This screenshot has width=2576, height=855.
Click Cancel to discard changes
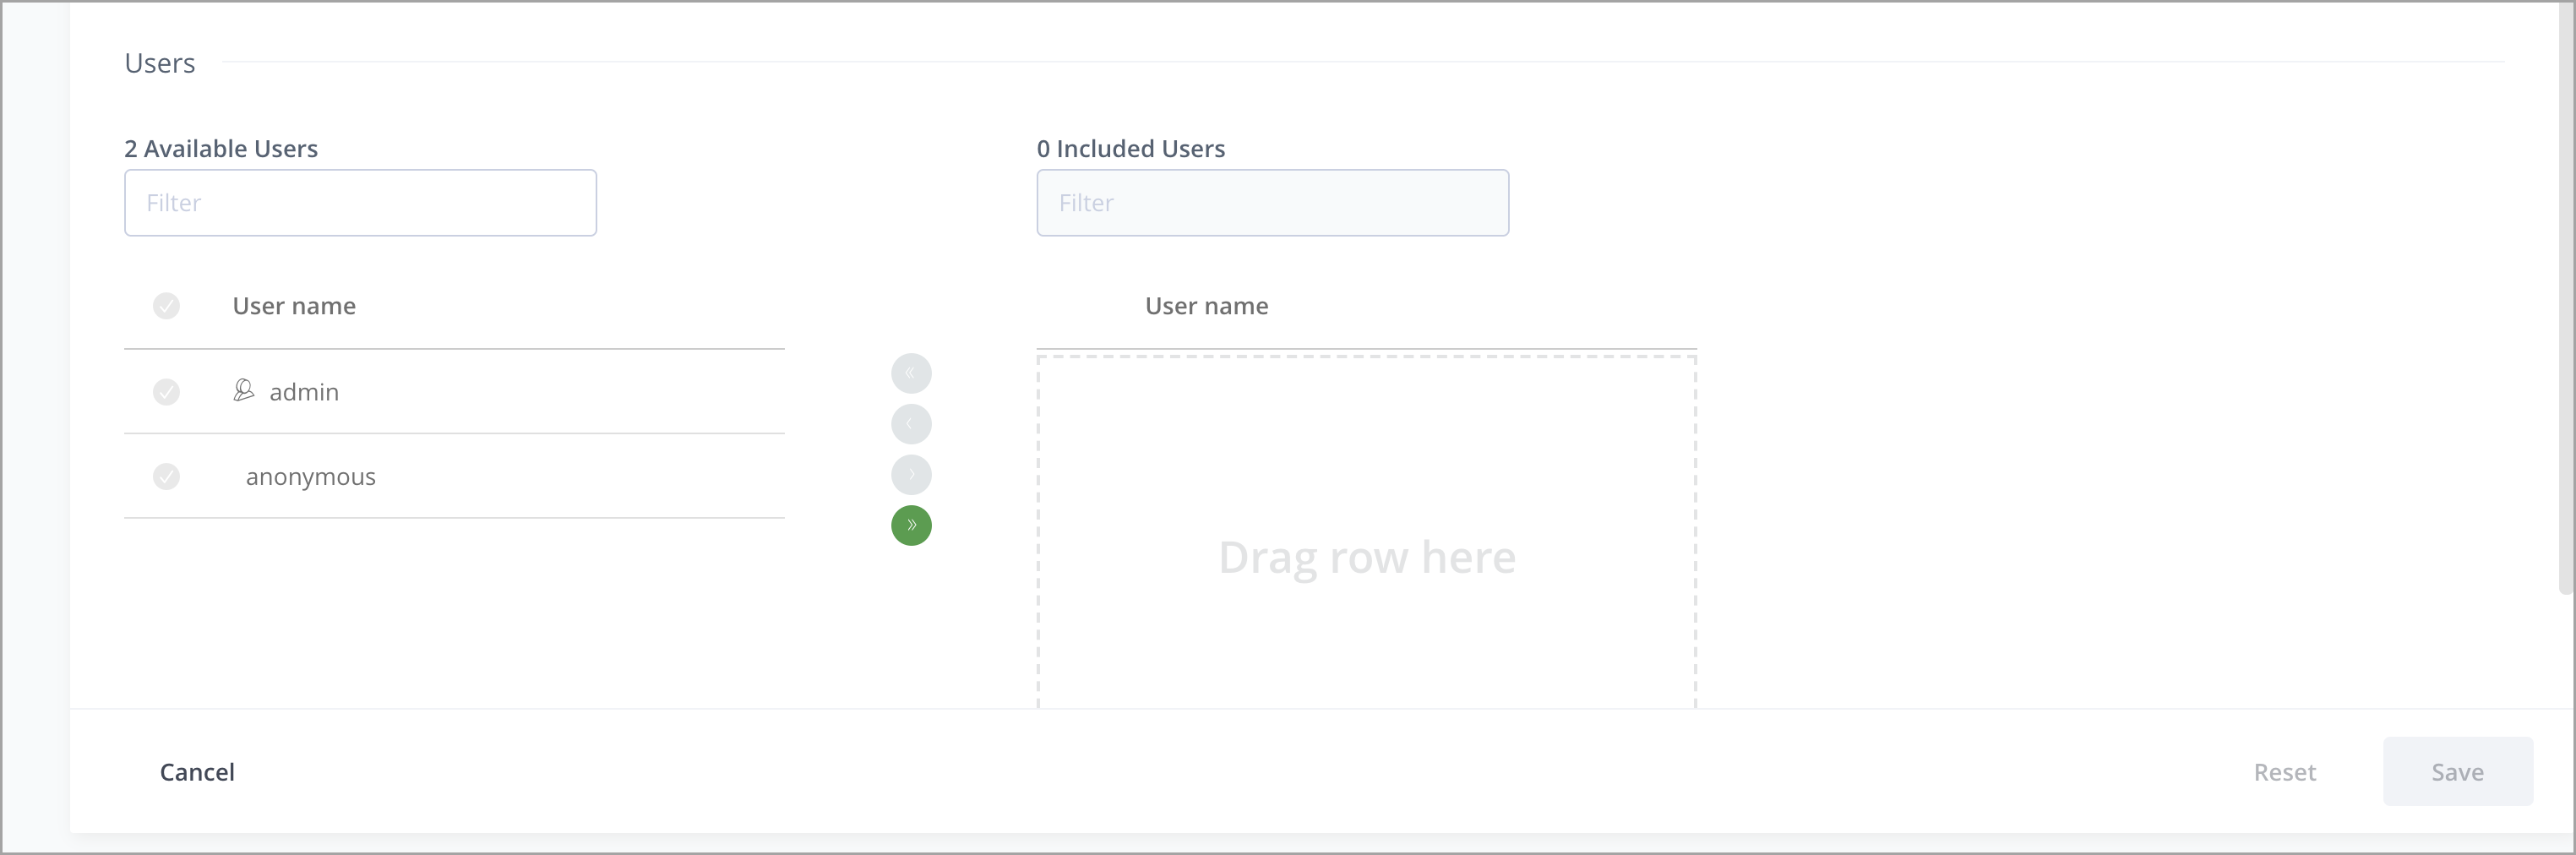197,771
